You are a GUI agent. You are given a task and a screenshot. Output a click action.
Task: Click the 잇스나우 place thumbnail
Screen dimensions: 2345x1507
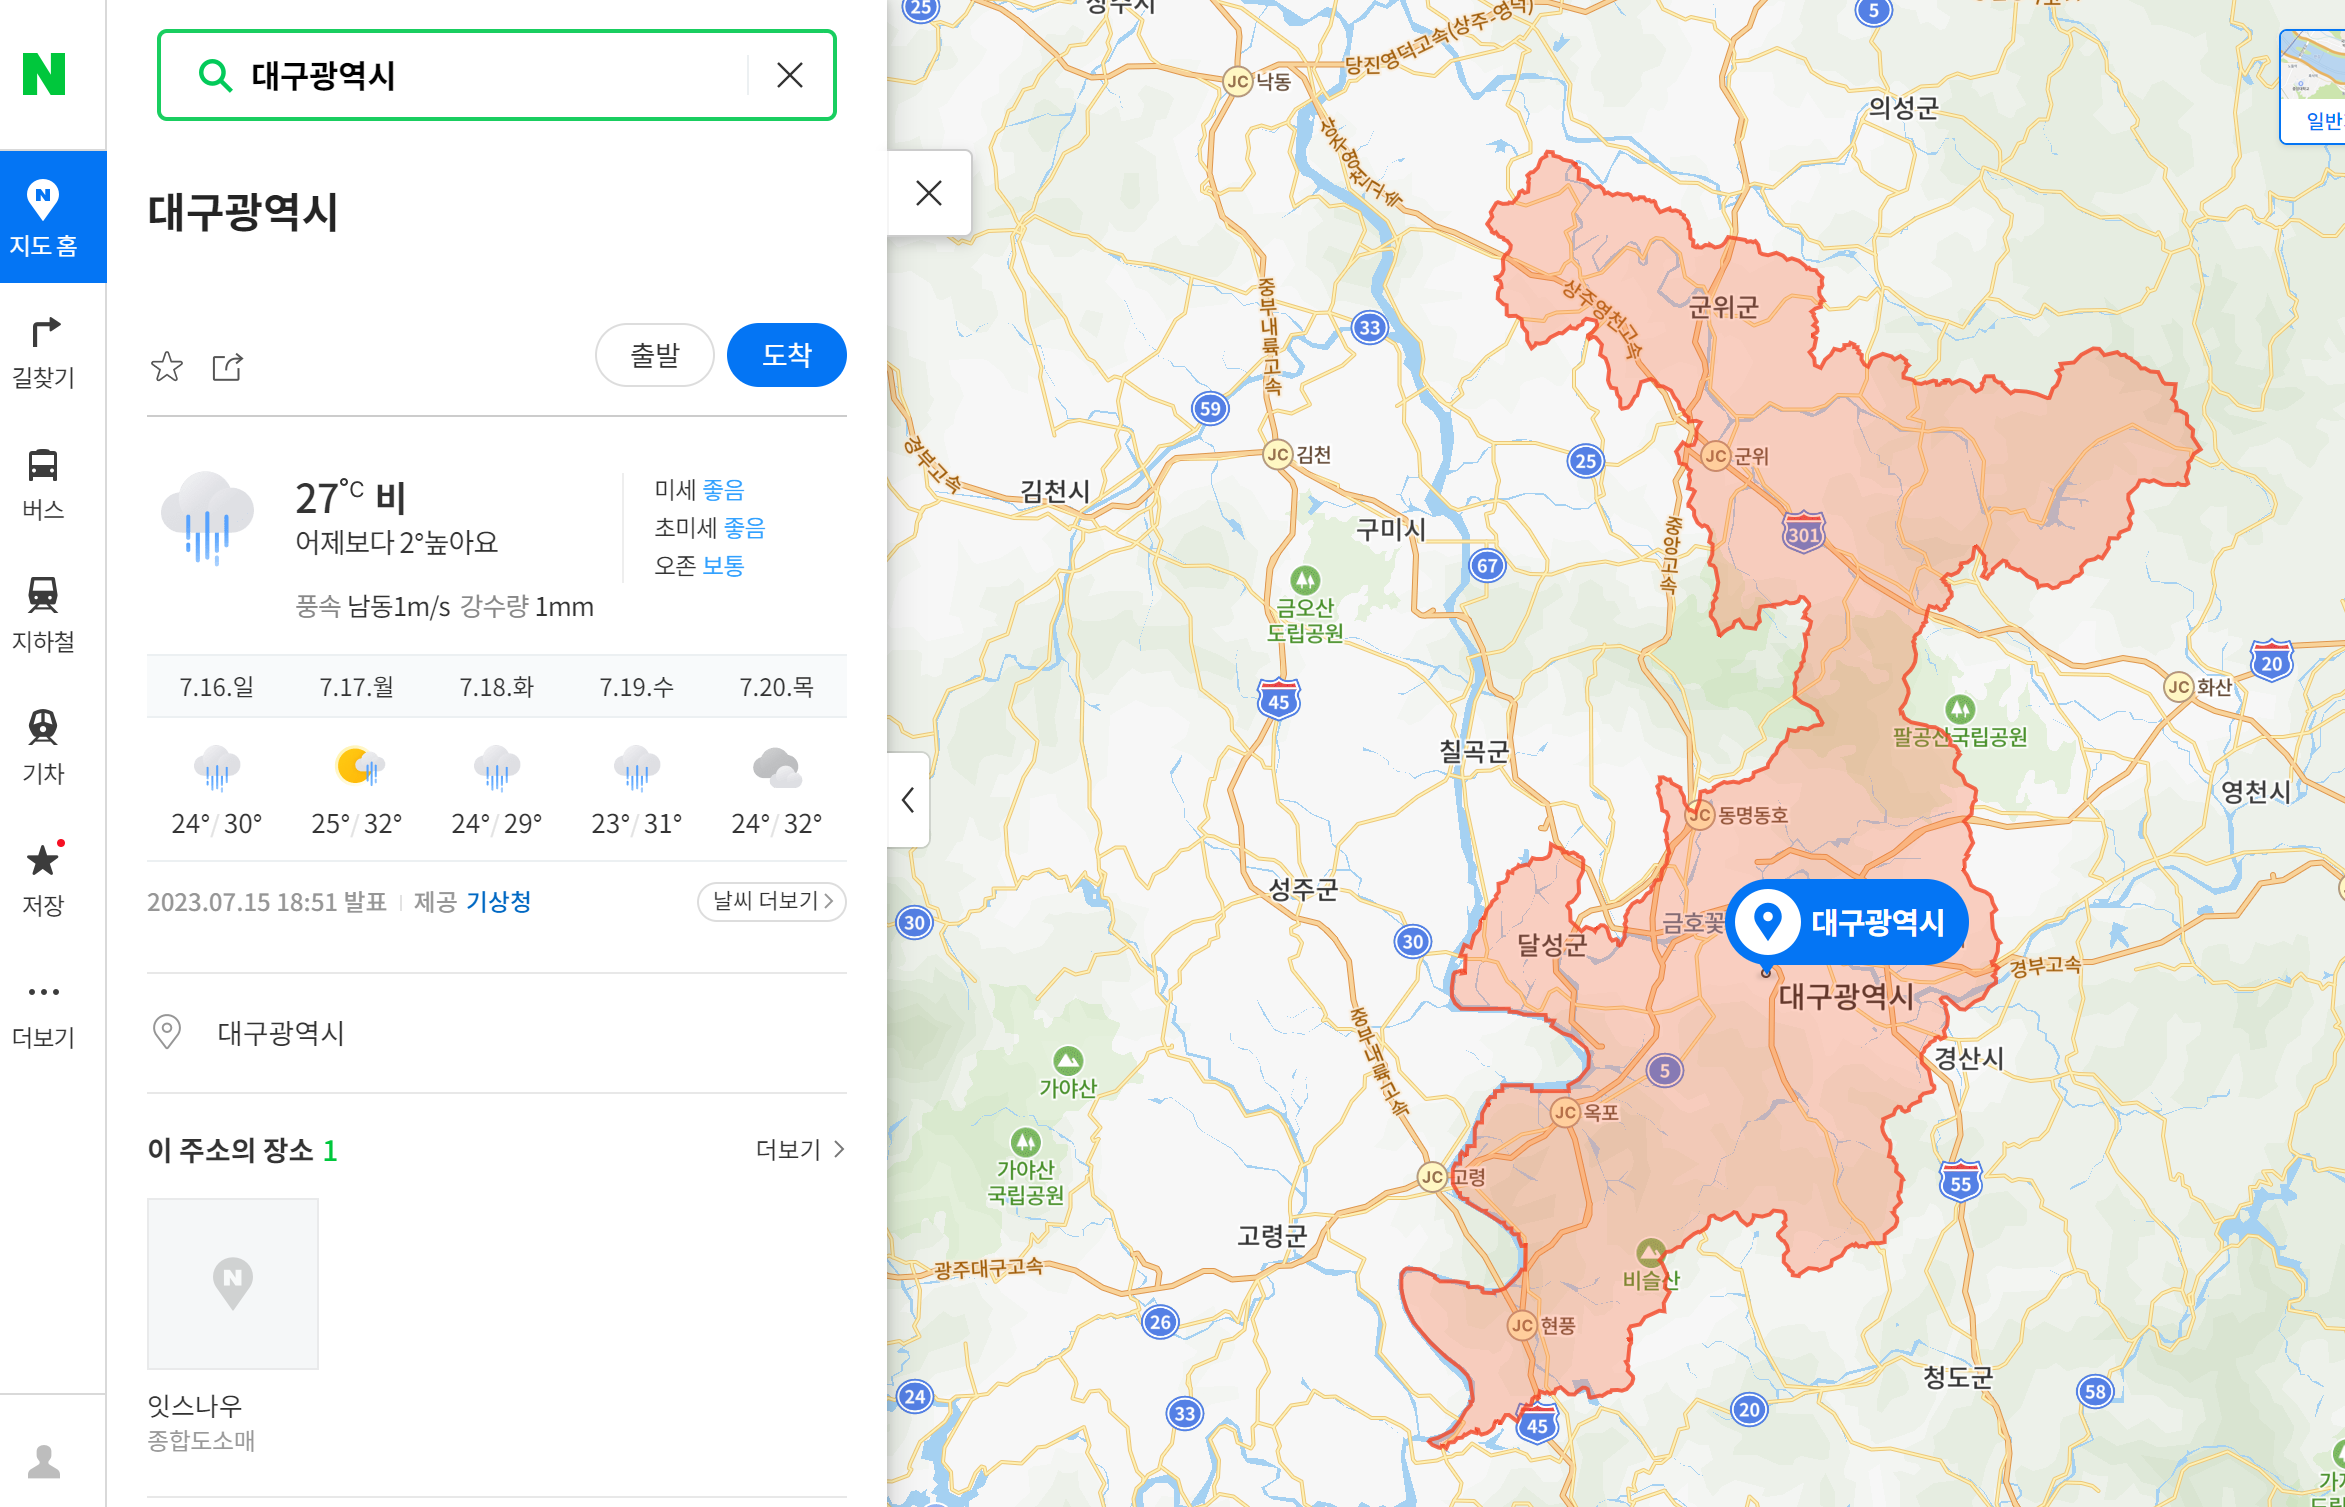tap(233, 1283)
